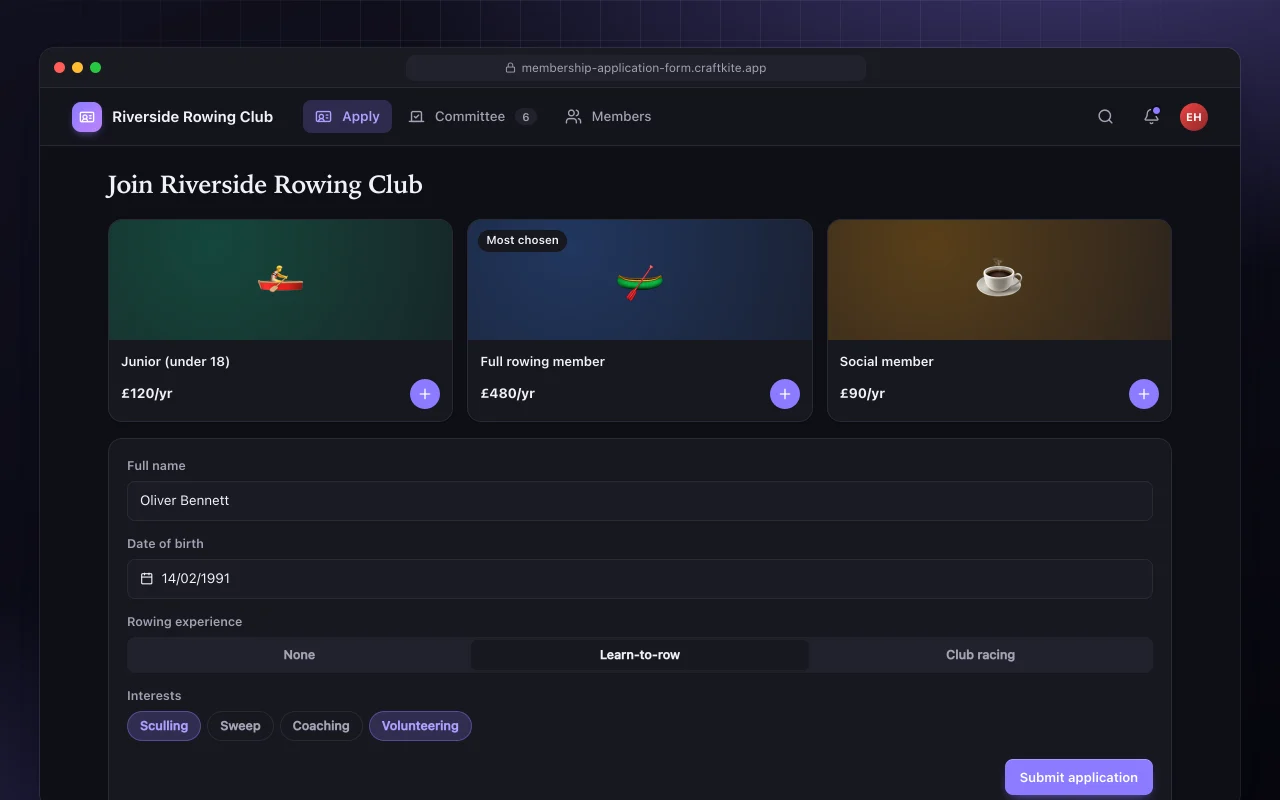Viewport: 1280px width, 800px height.
Task: Click the £90/yr price text
Action: click(x=862, y=394)
